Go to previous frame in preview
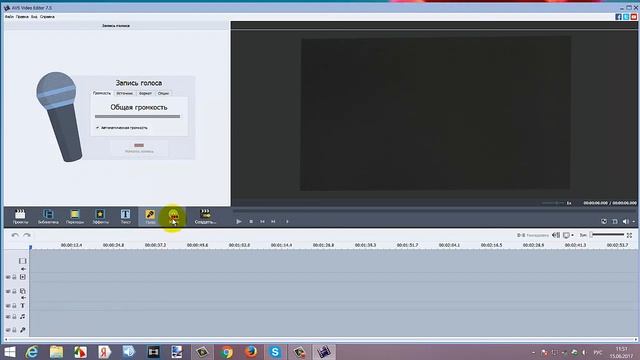Viewport: 640px width, 360px height. coord(262,221)
